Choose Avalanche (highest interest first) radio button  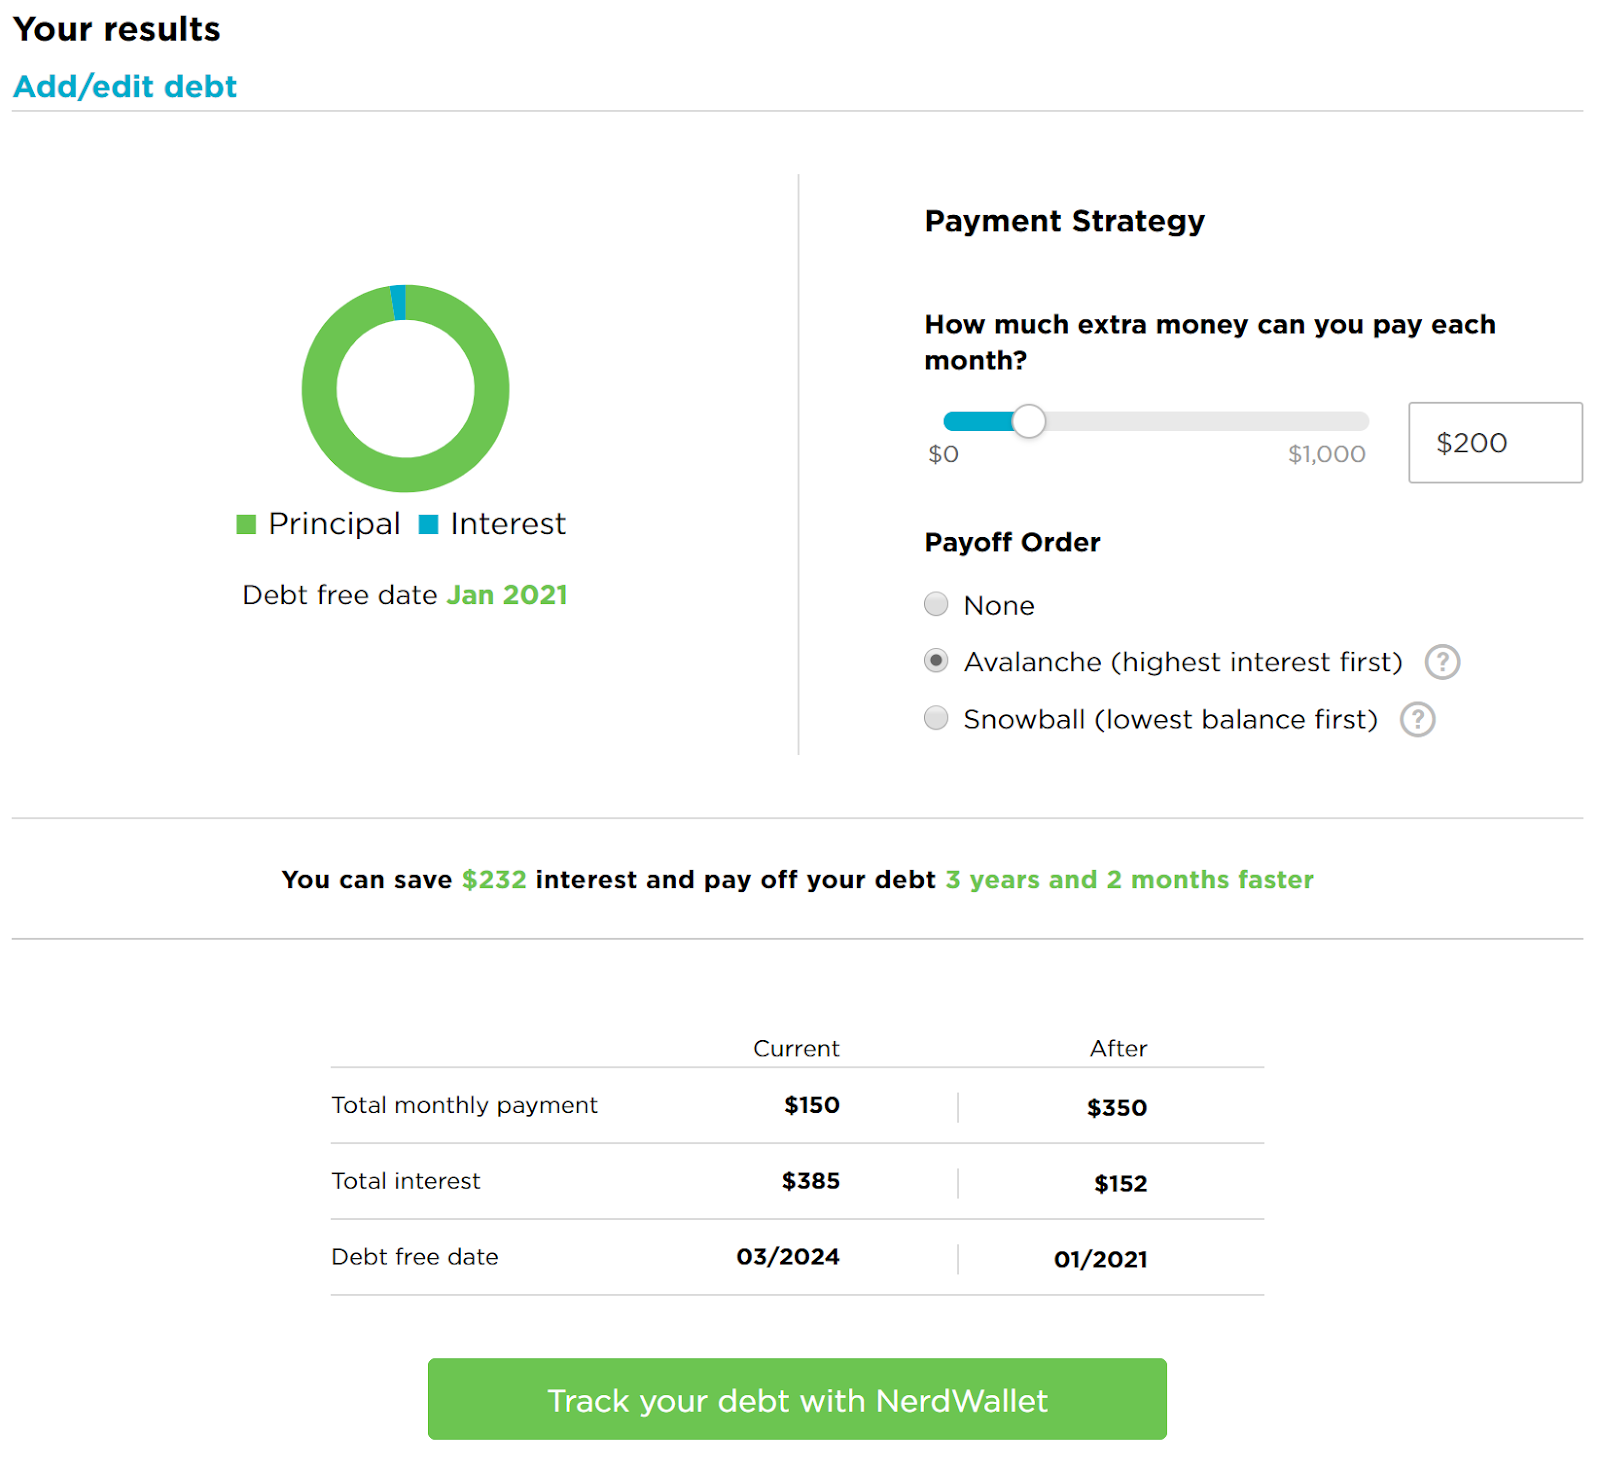point(936,661)
